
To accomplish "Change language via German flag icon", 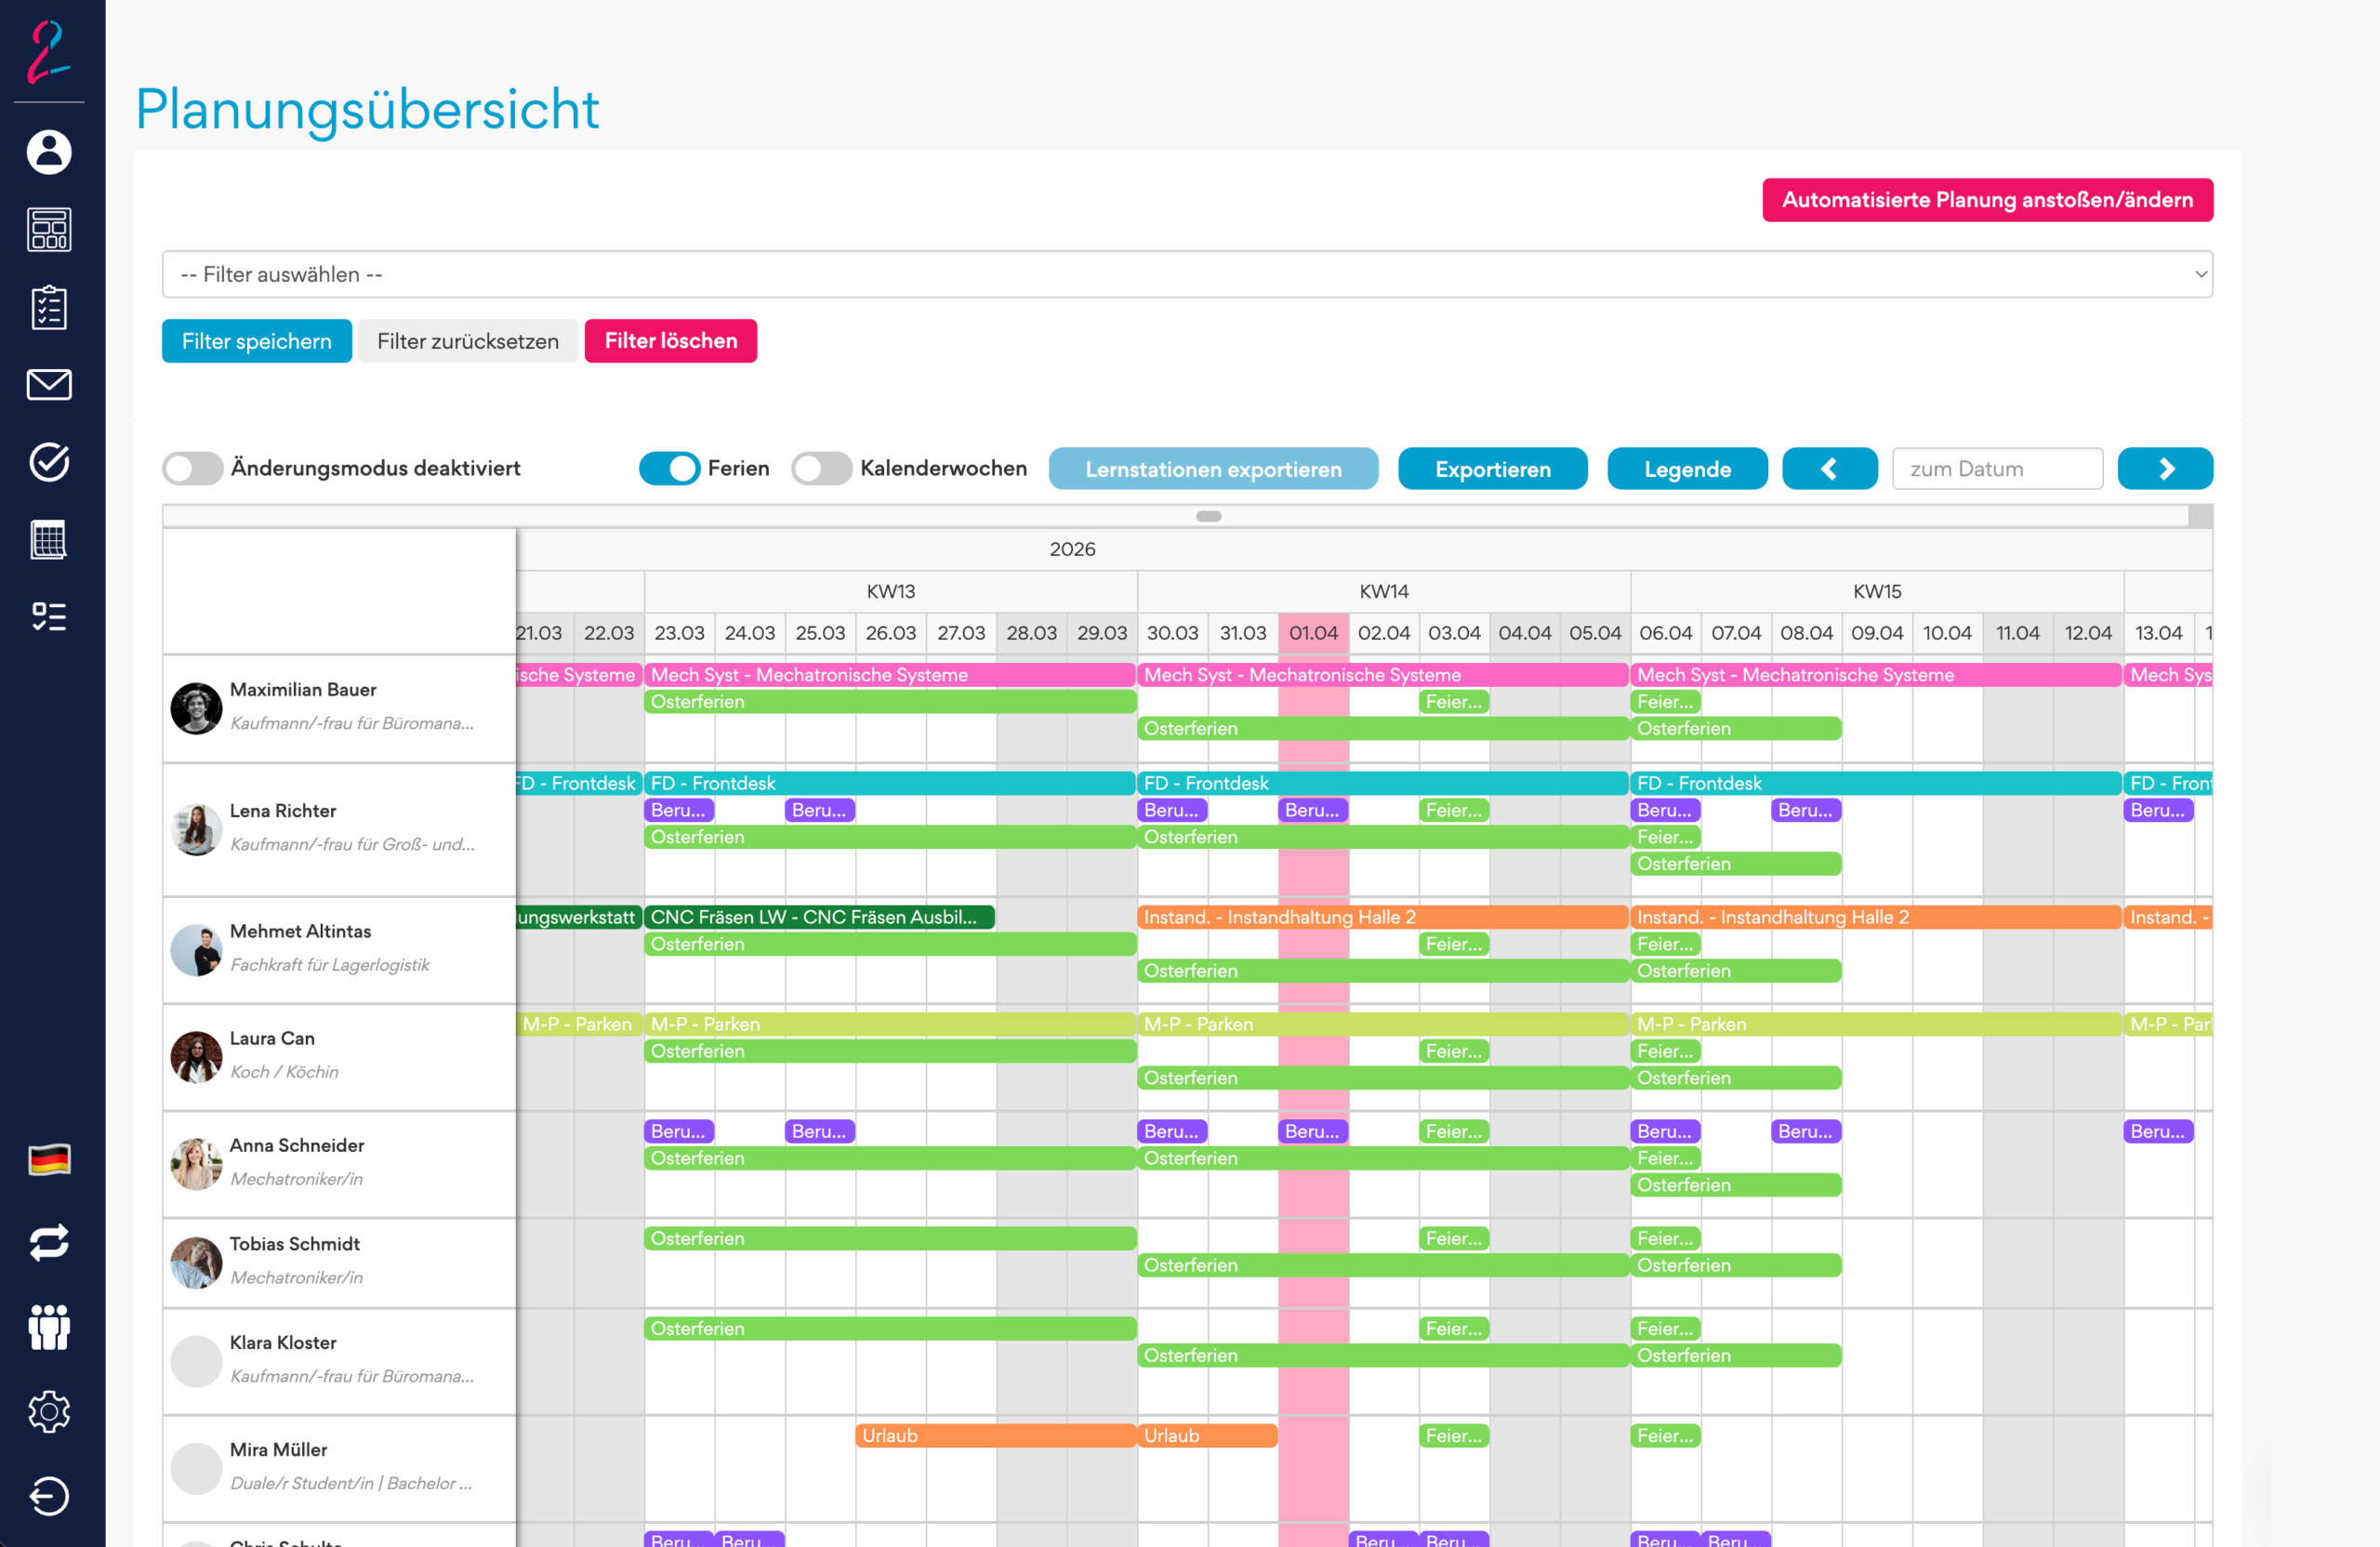I will (49, 1160).
